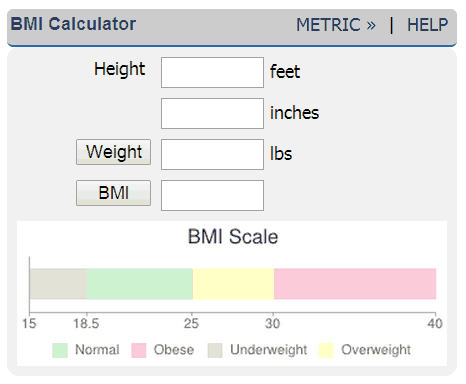Click the Underweight segment of BMI bar

(58, 284)
